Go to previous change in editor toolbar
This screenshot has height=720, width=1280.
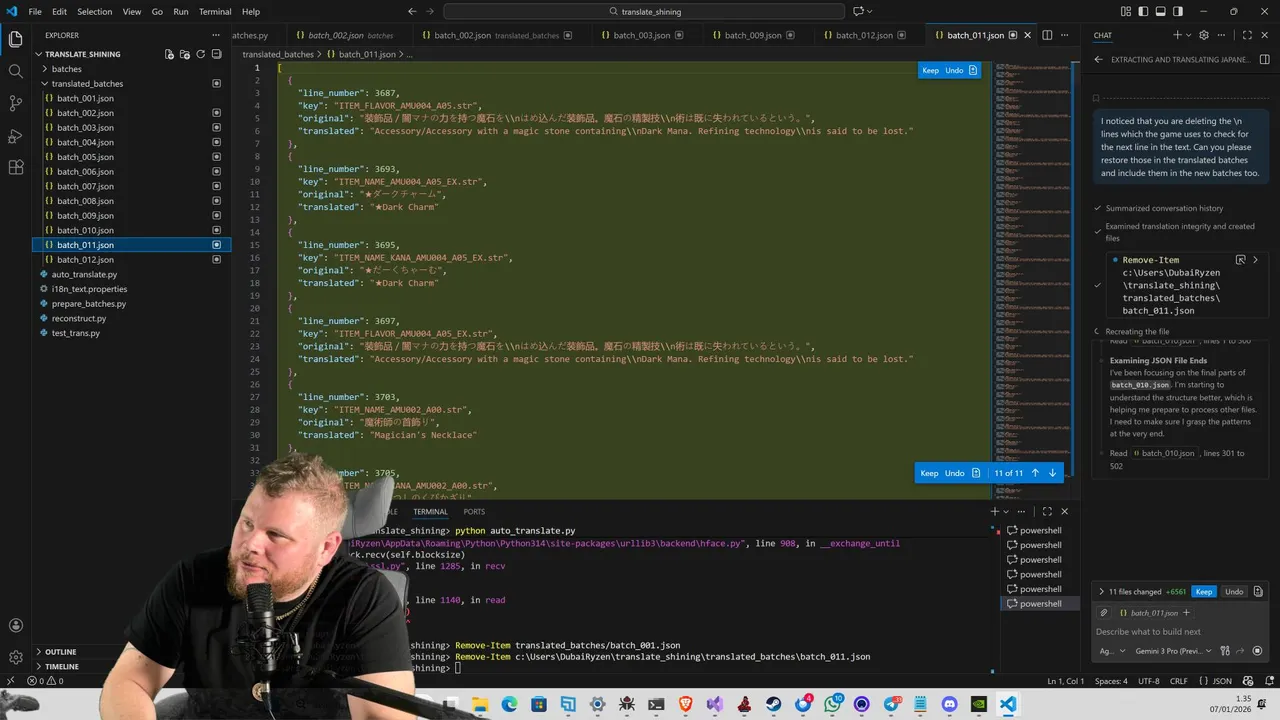pyautogui.click(x=1035, y=473)
